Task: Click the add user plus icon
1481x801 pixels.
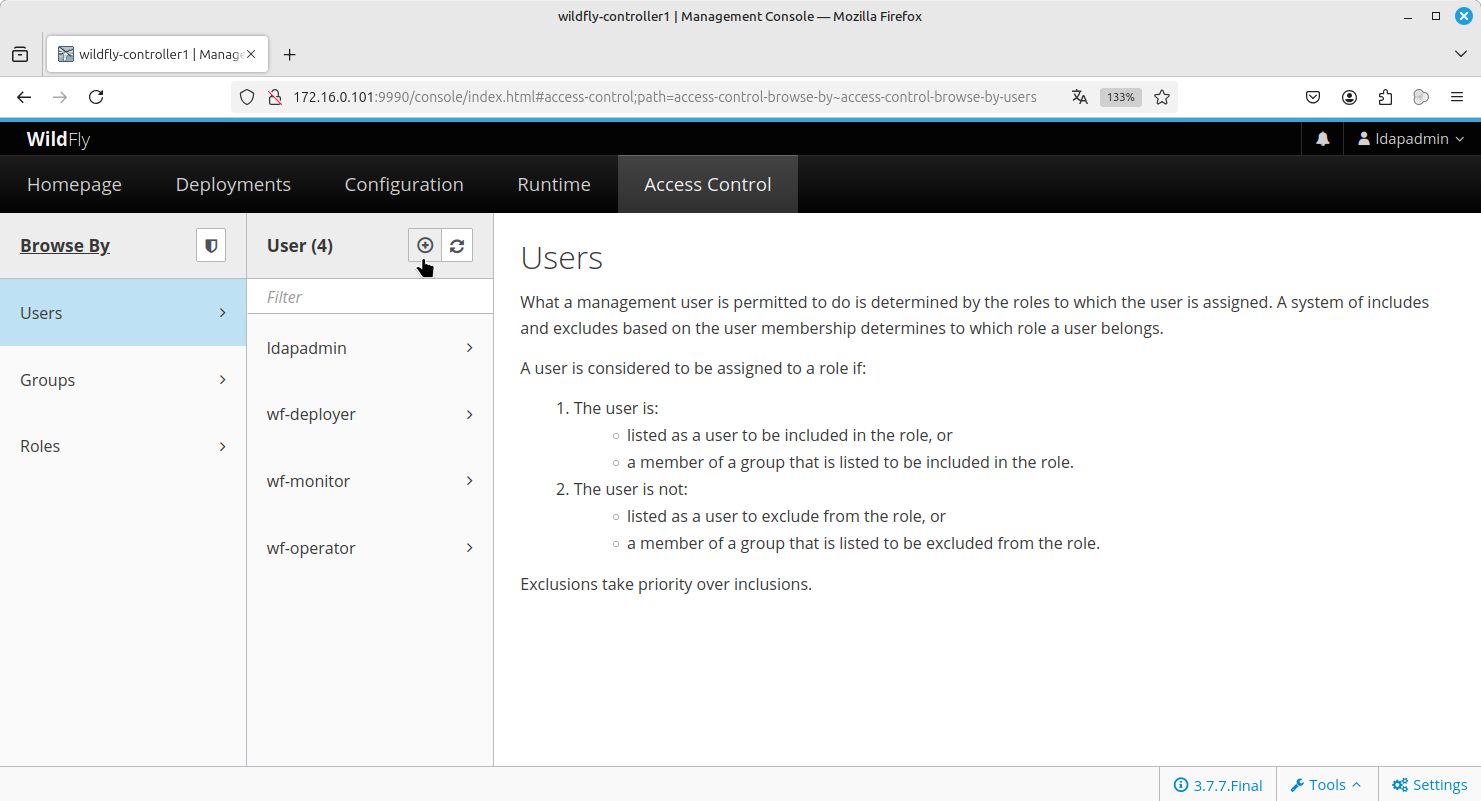Action: click(x=425, y=246)
